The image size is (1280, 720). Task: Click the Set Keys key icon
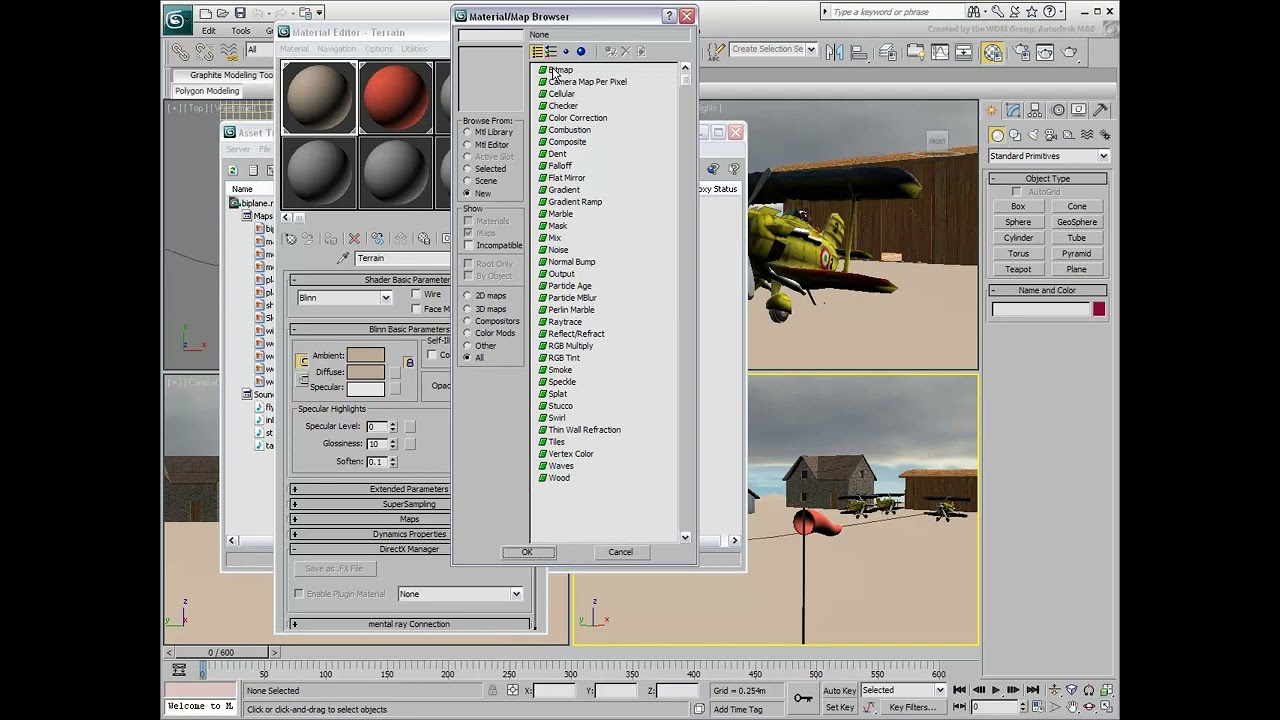coord(803,698)
